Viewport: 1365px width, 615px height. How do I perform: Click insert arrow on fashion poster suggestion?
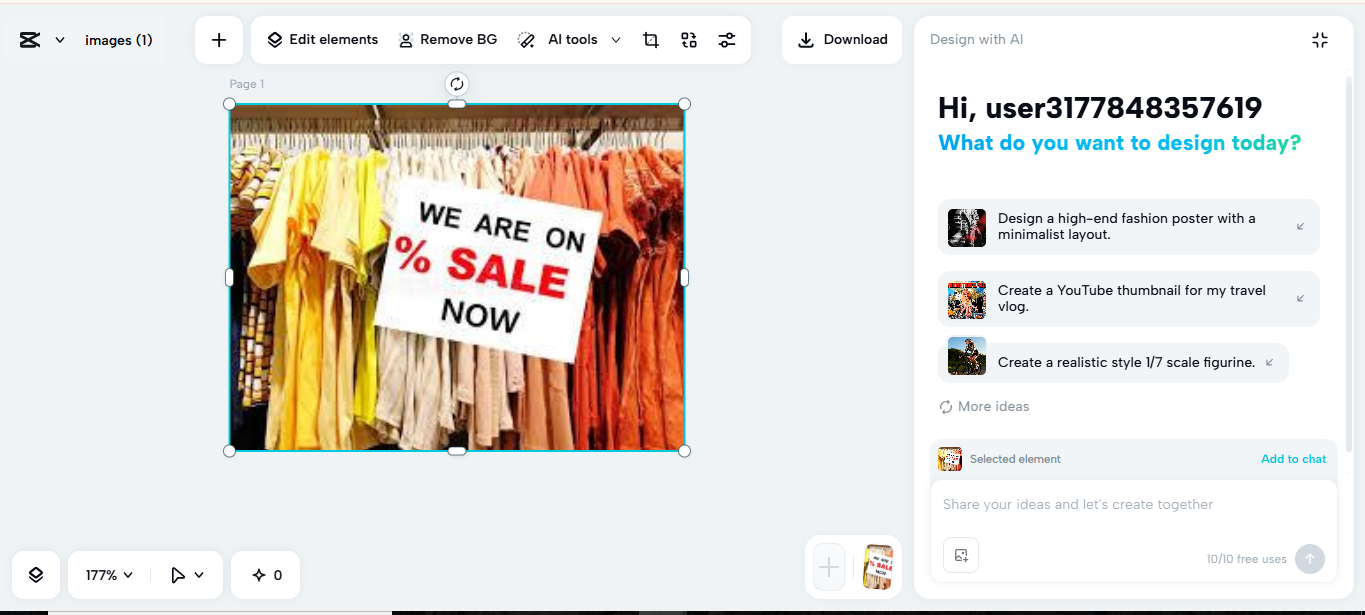click(1300, 227)
